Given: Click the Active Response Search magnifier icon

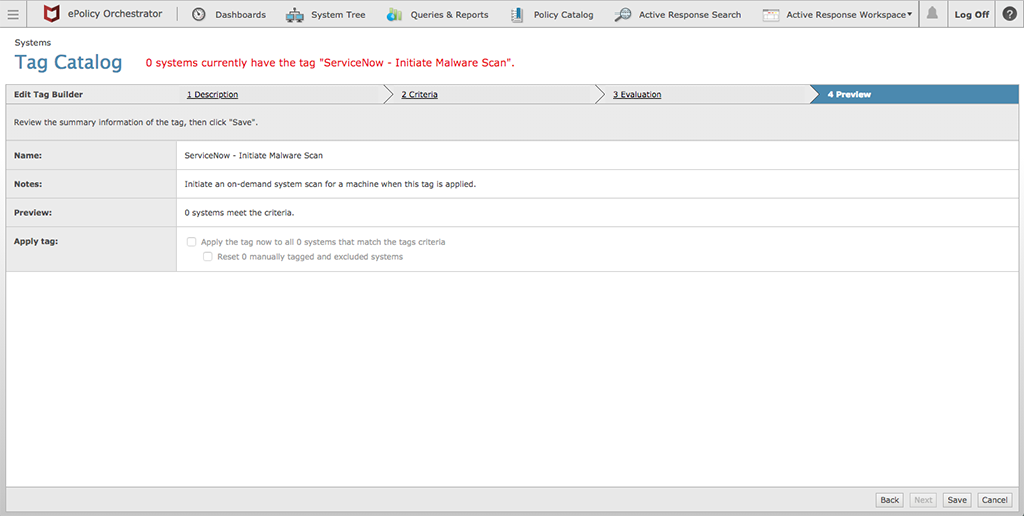Looking at the screenshot, I should tap(623, 14).
